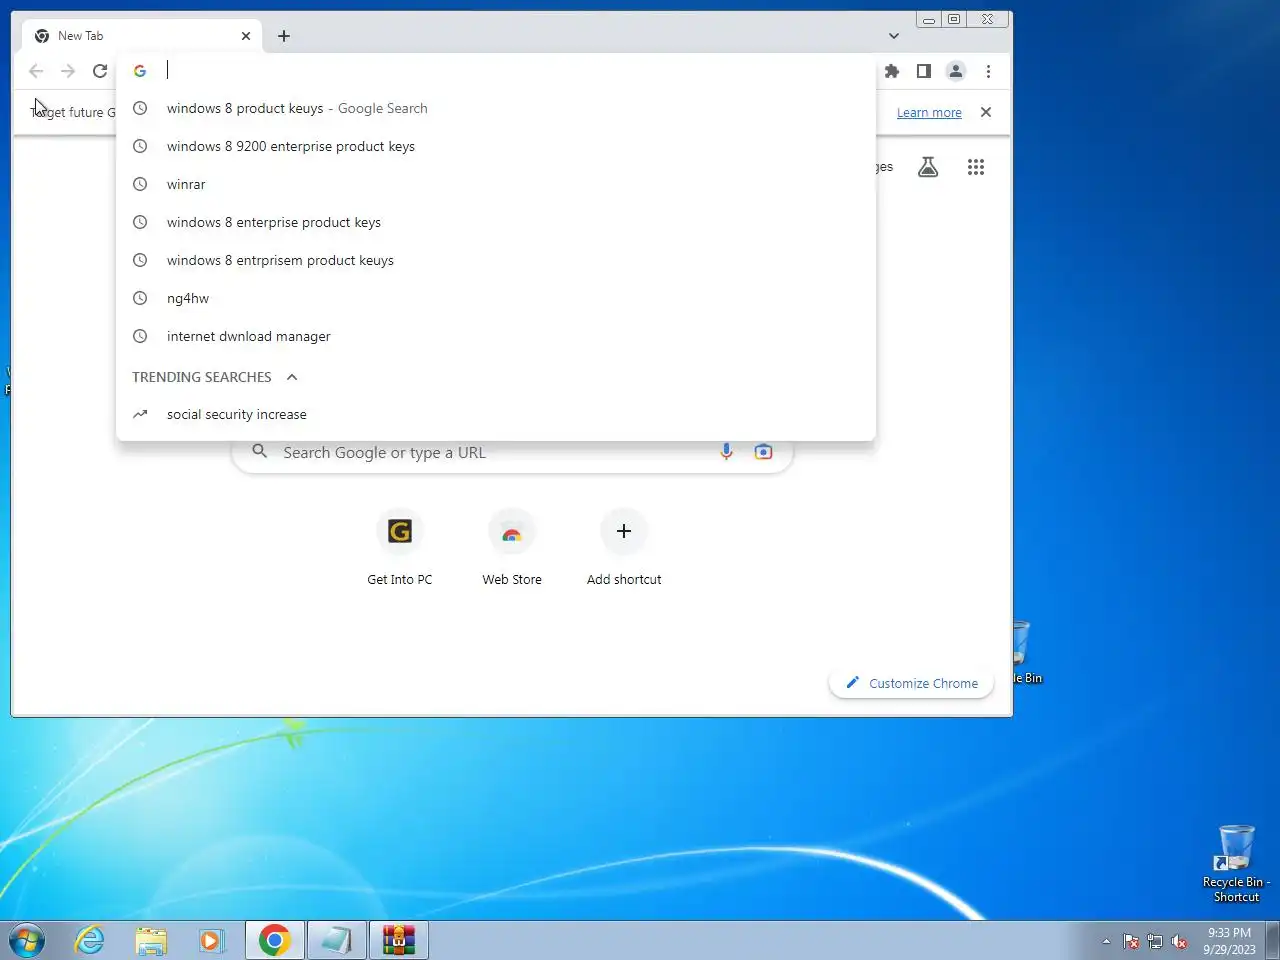The height and width of the screenshot is (960, 1280).
Task: Reload the page in Chrome
Action: coord(100,71)
